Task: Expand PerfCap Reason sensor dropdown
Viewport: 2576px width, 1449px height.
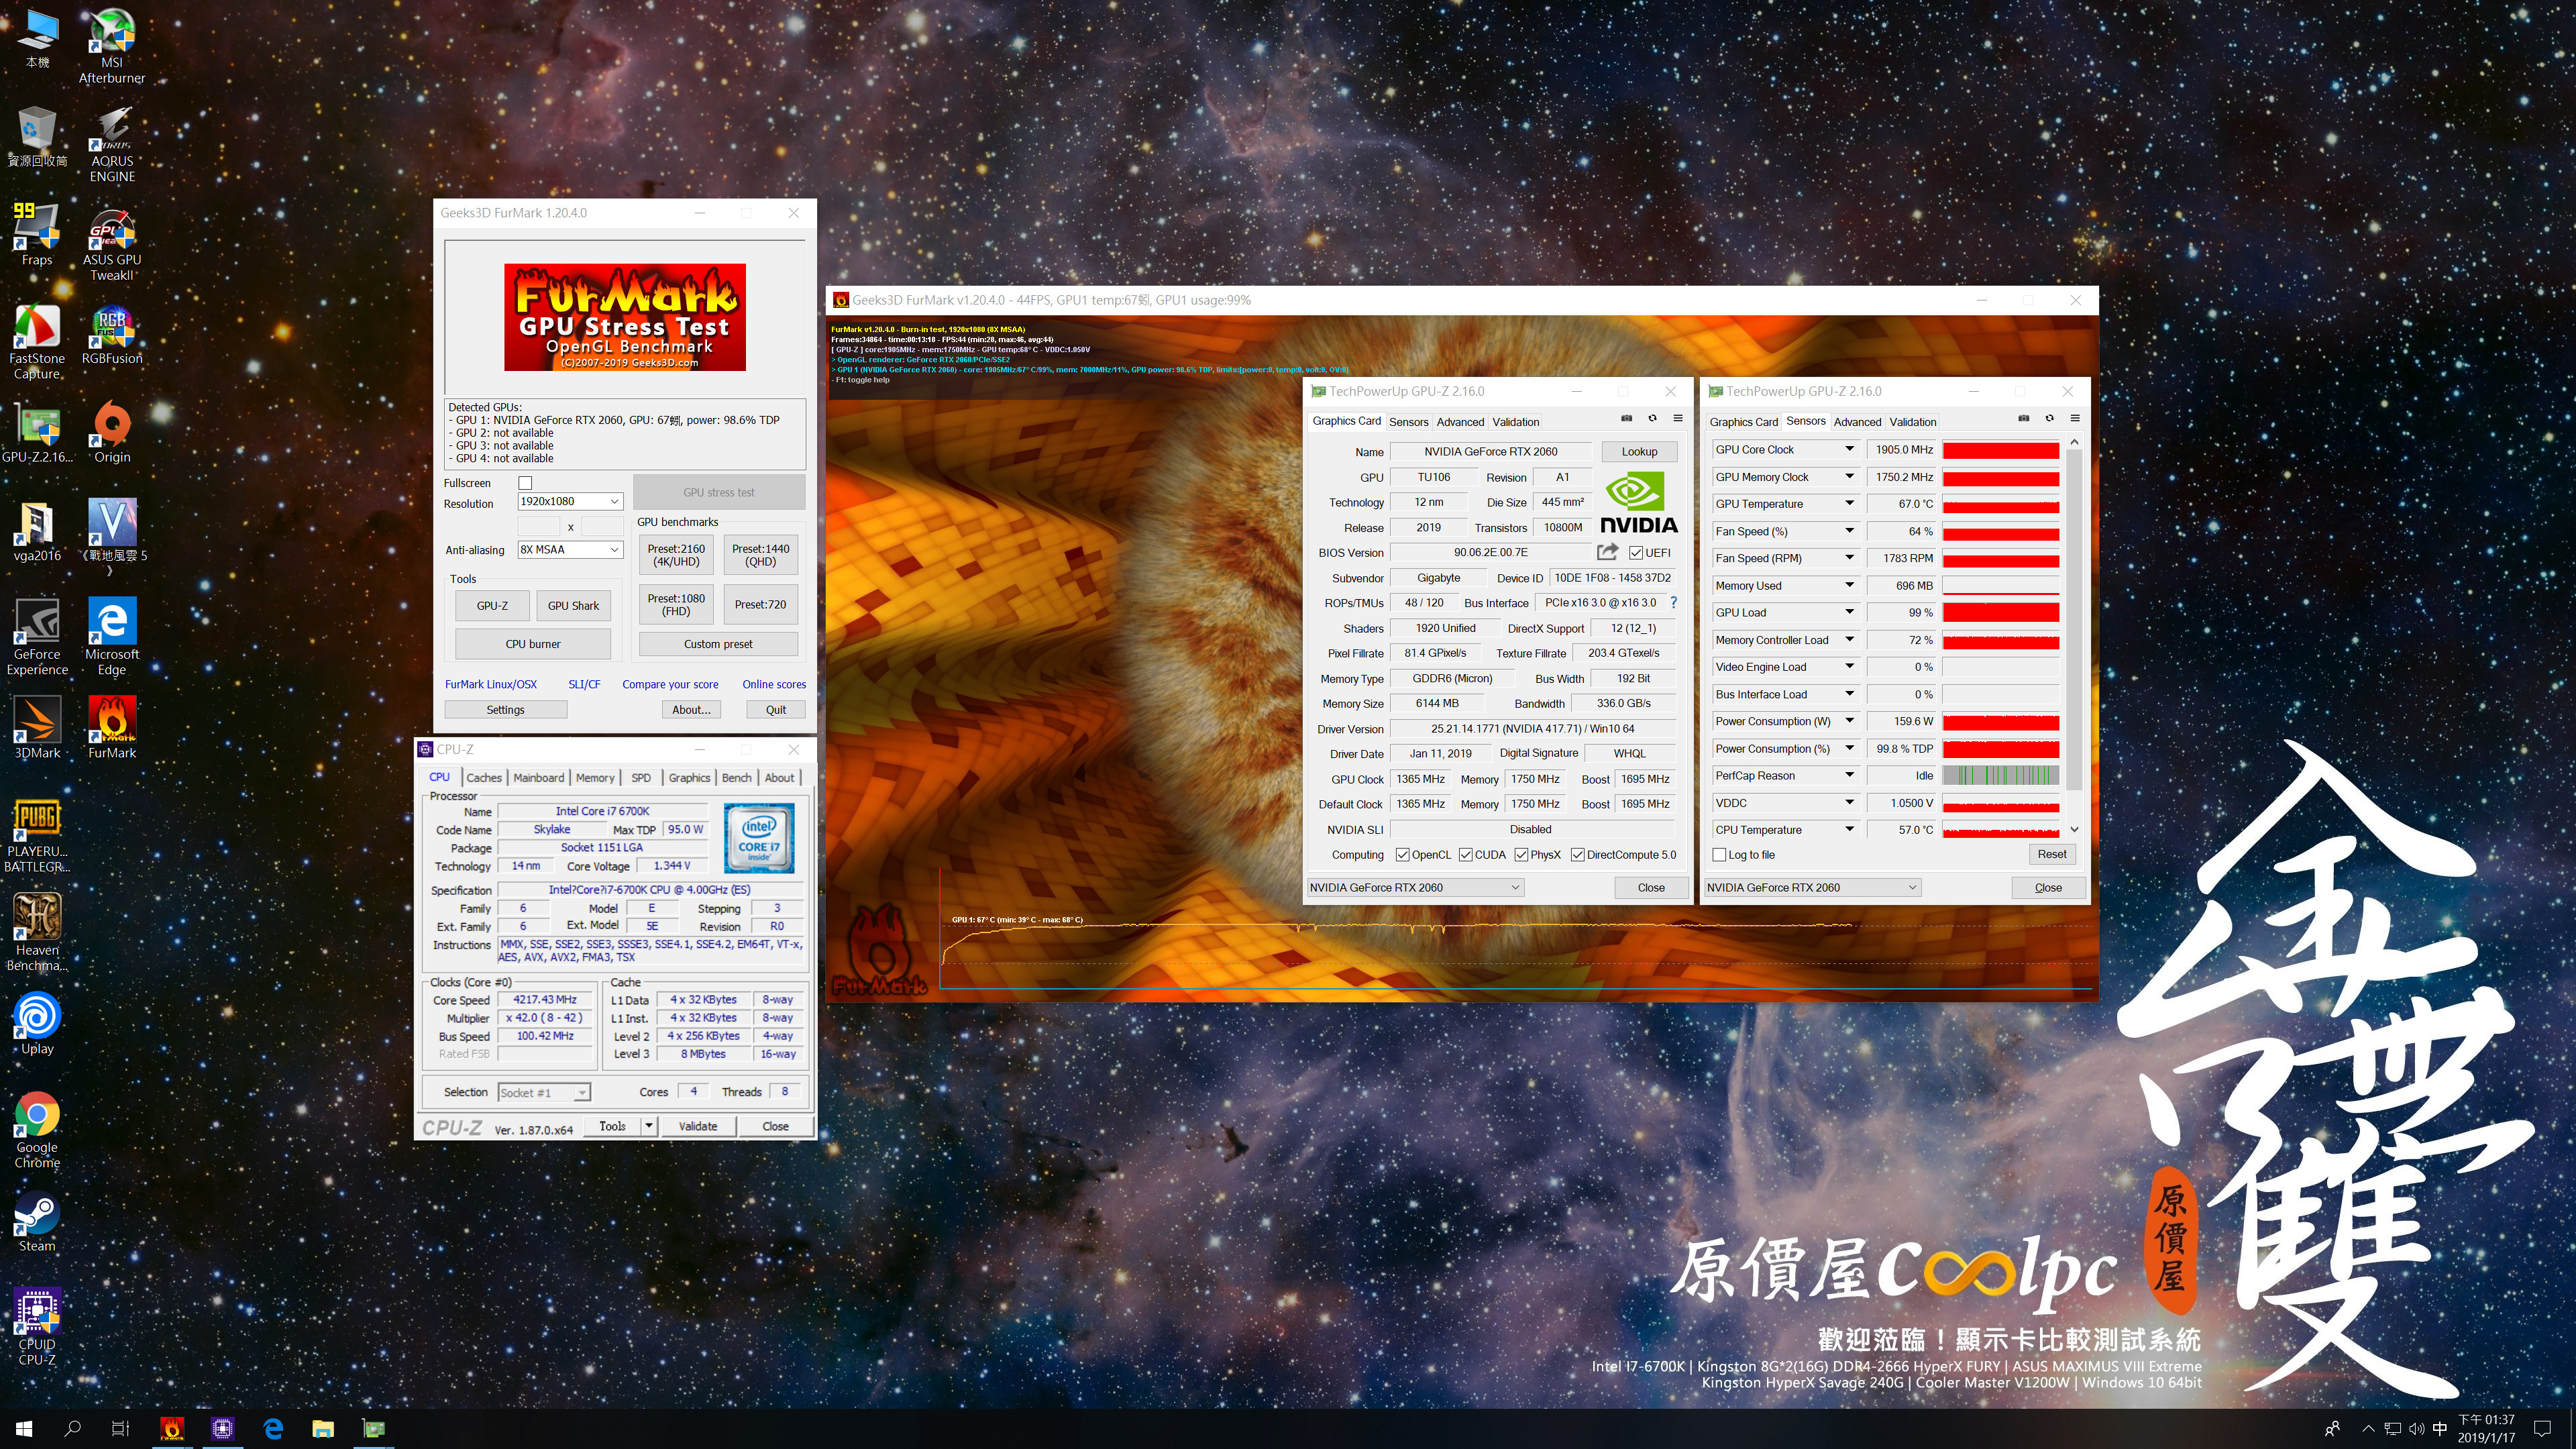Action: 1849,776
